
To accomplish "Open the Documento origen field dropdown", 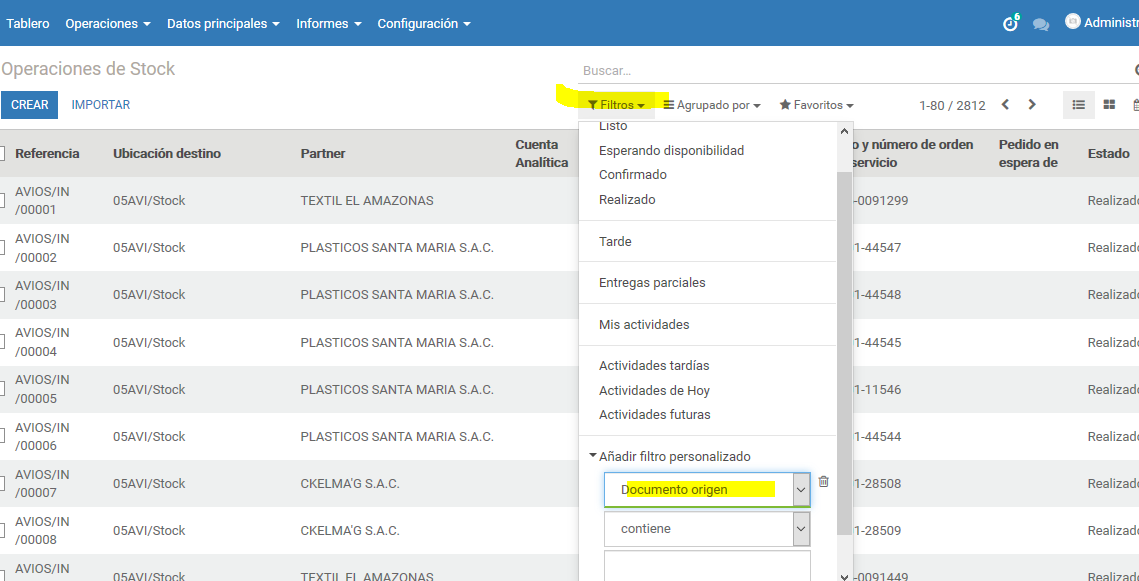I will (706, 490).
